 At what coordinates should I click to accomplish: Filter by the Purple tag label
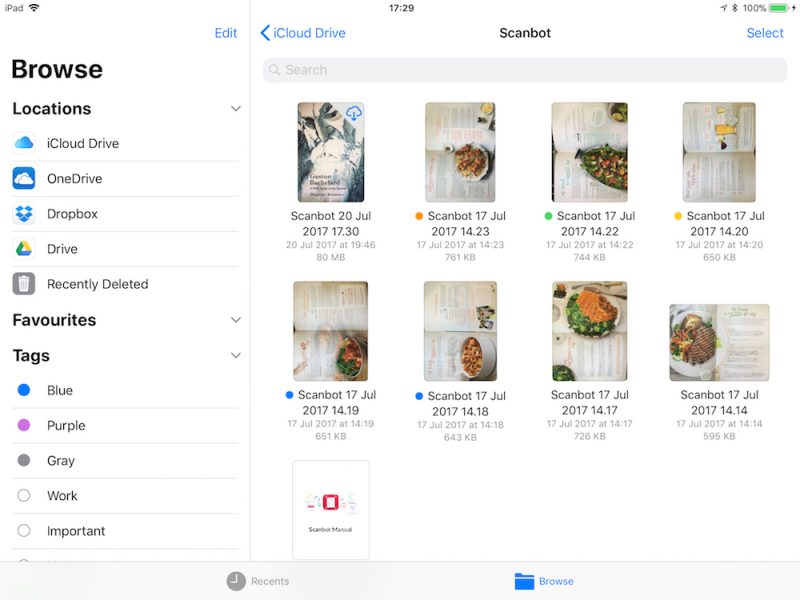click(x=66, y=426)
